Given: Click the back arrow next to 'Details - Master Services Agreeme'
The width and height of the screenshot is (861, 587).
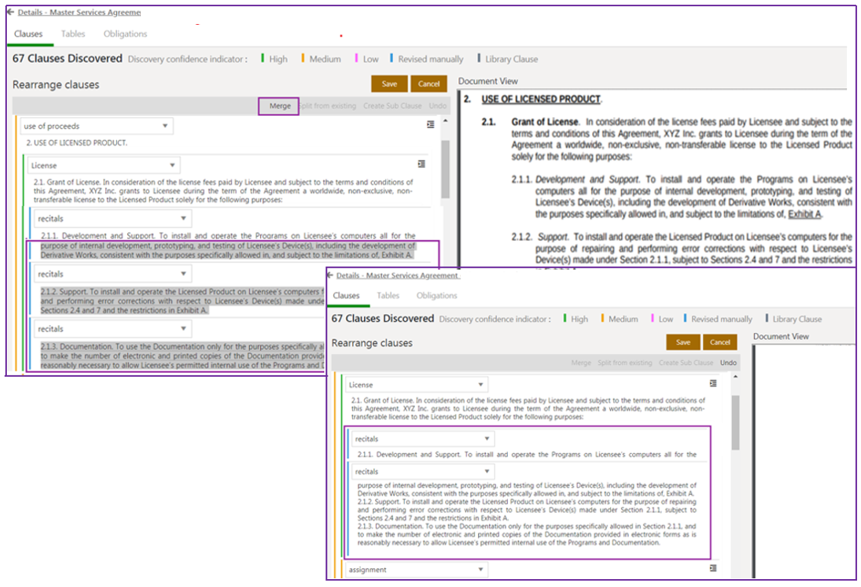Looking at the screenshot, I should (10, 12).
